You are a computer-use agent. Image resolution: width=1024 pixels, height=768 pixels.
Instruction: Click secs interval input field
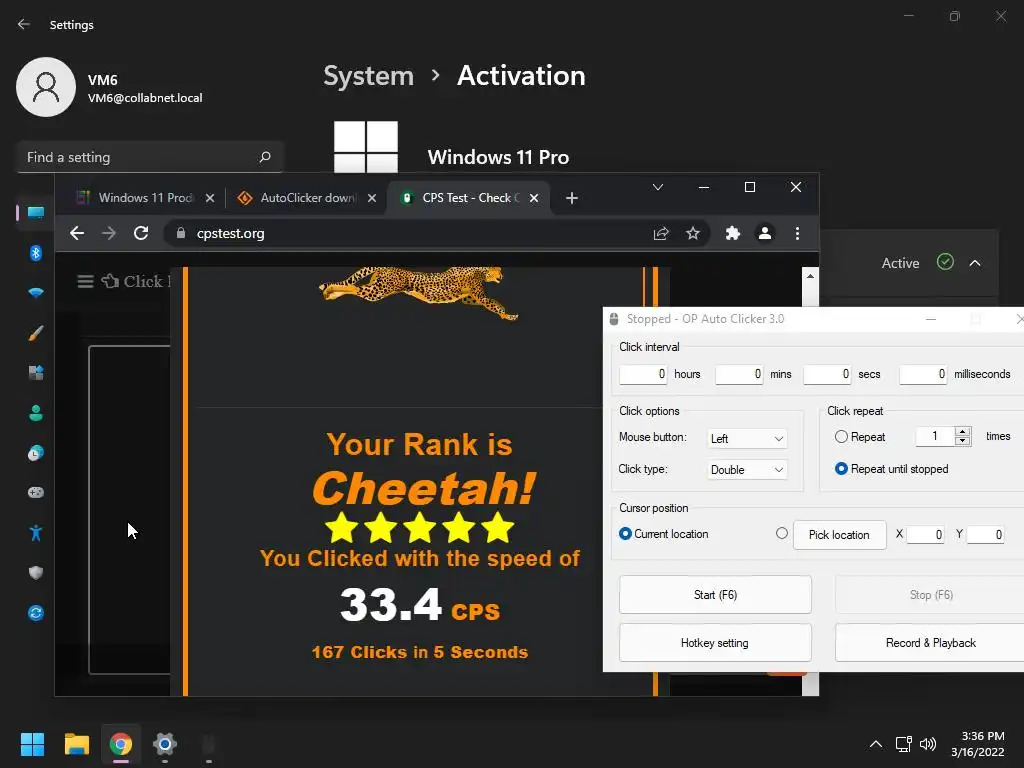pos(827,374)
